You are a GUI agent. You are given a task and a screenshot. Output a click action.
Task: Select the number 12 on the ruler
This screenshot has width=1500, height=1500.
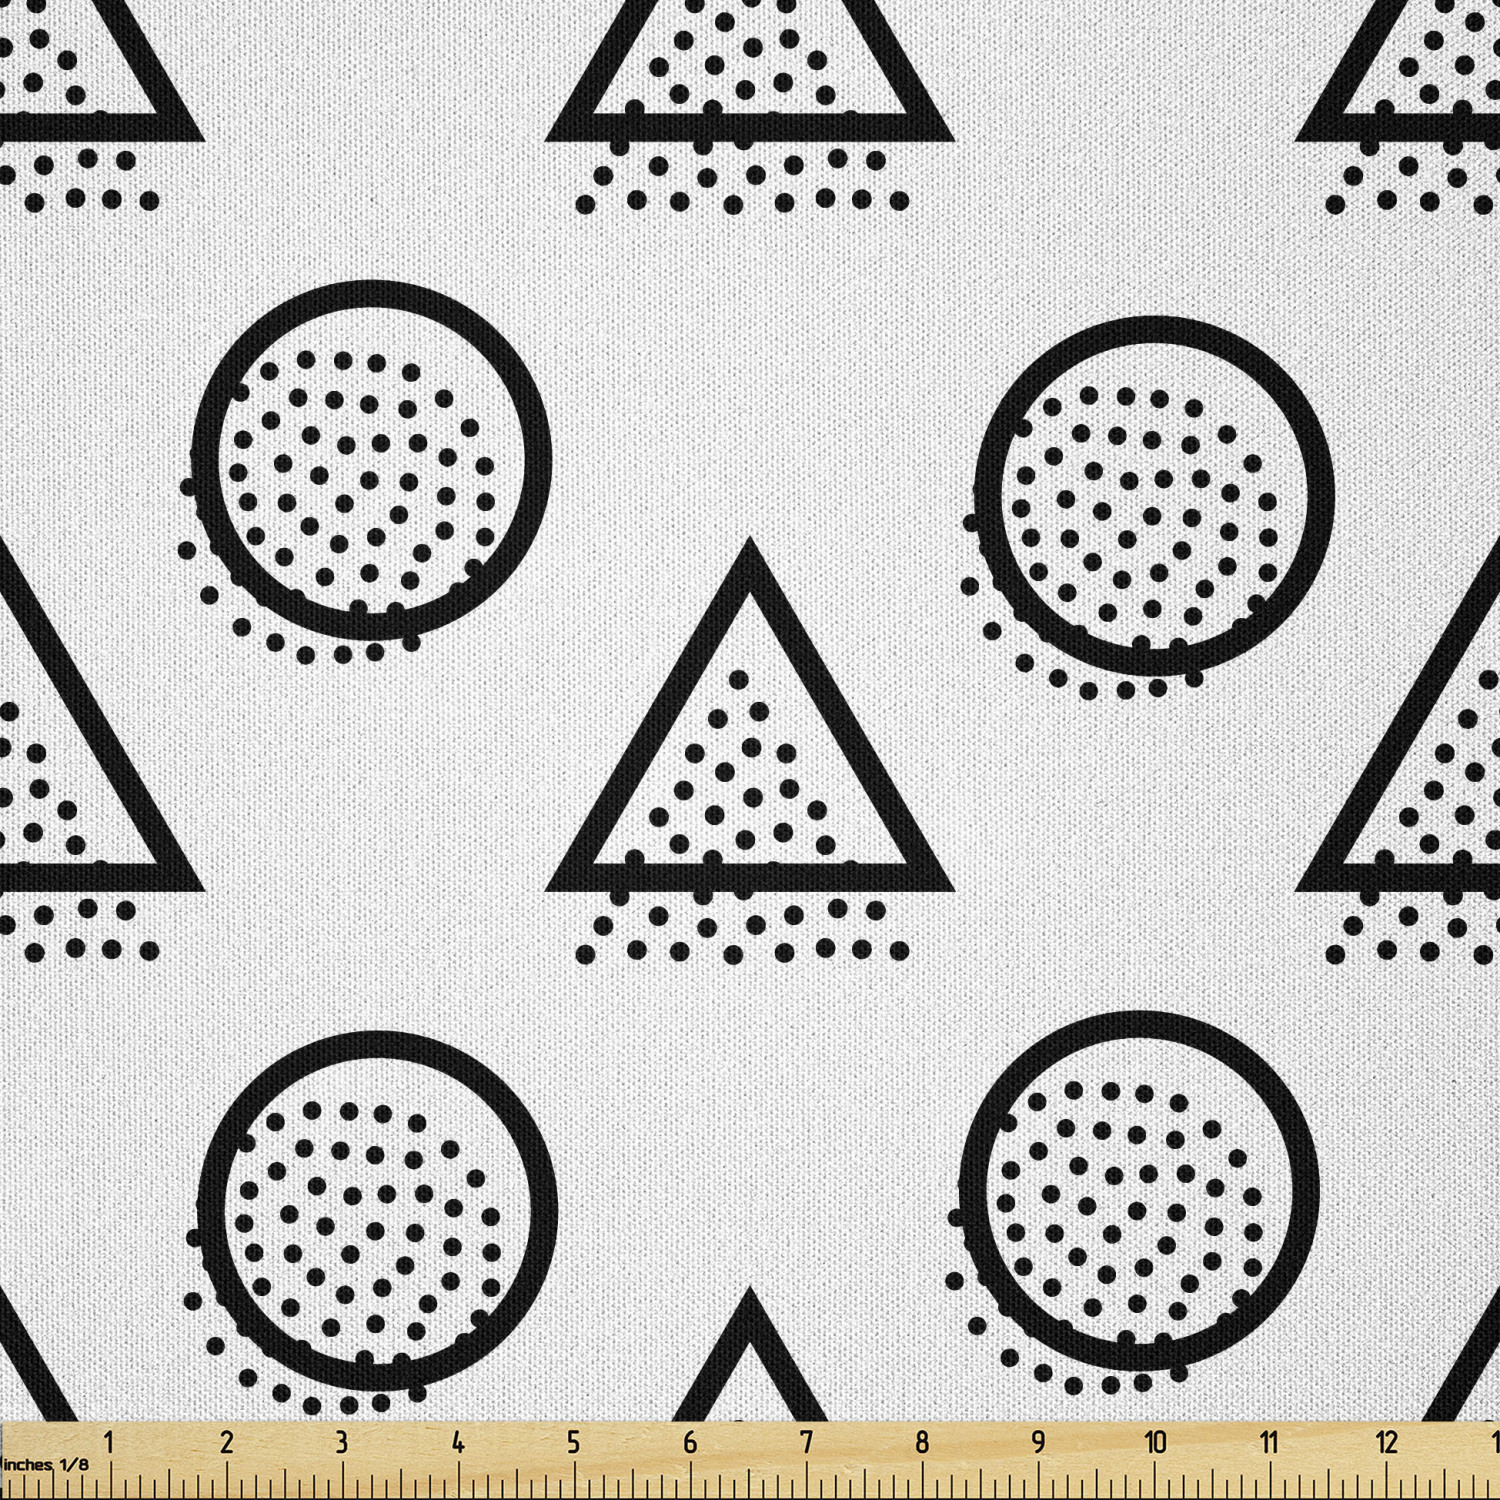[x=1386, y=1442]
